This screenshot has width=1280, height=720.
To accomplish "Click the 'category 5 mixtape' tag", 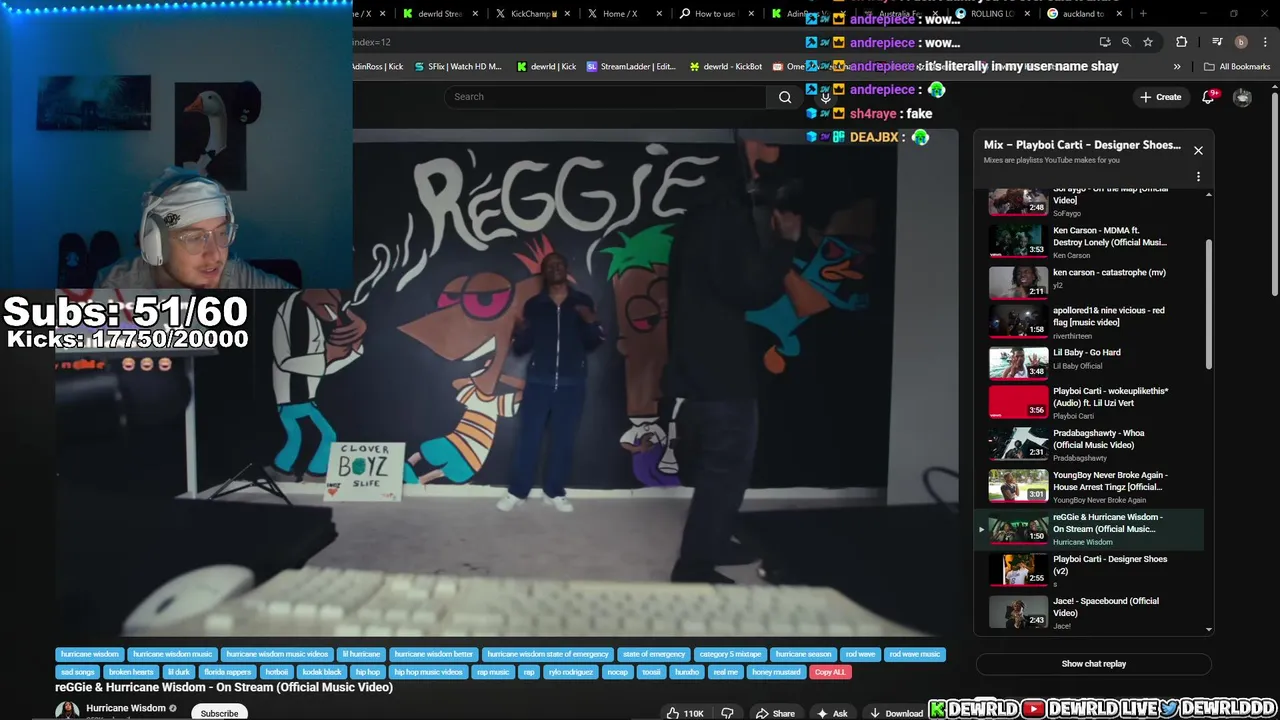I will coord(730,654).
